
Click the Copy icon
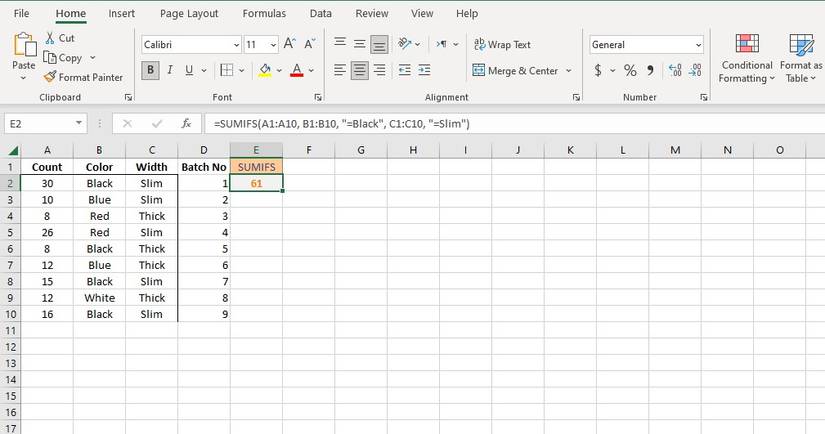[x=50, y=57]
